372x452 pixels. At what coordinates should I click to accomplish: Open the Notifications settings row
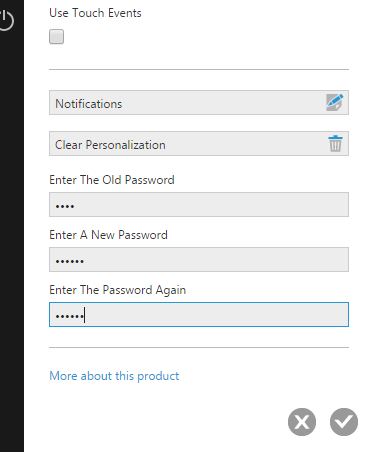click(199, 102)
